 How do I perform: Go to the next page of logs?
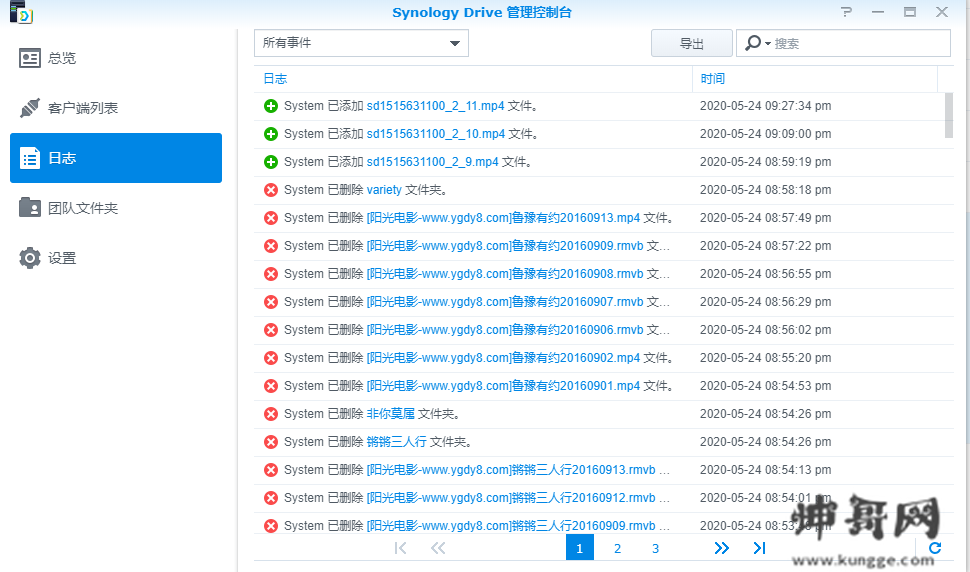pos(721,548)
